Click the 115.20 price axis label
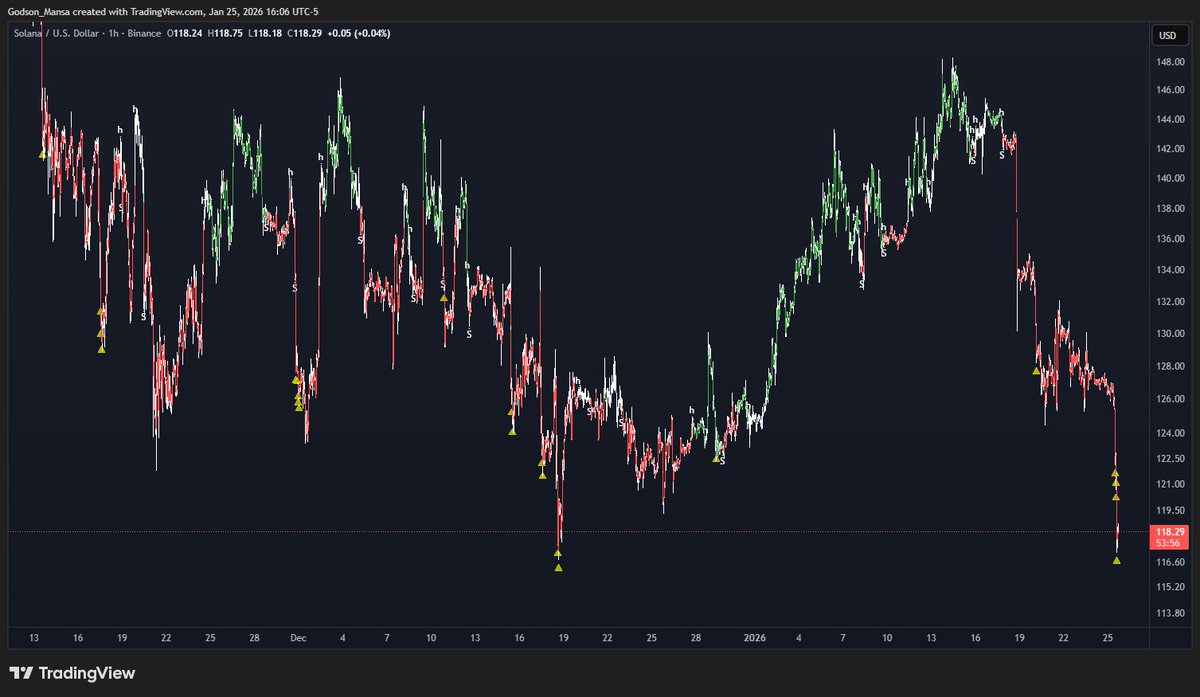 [1170, 587]
